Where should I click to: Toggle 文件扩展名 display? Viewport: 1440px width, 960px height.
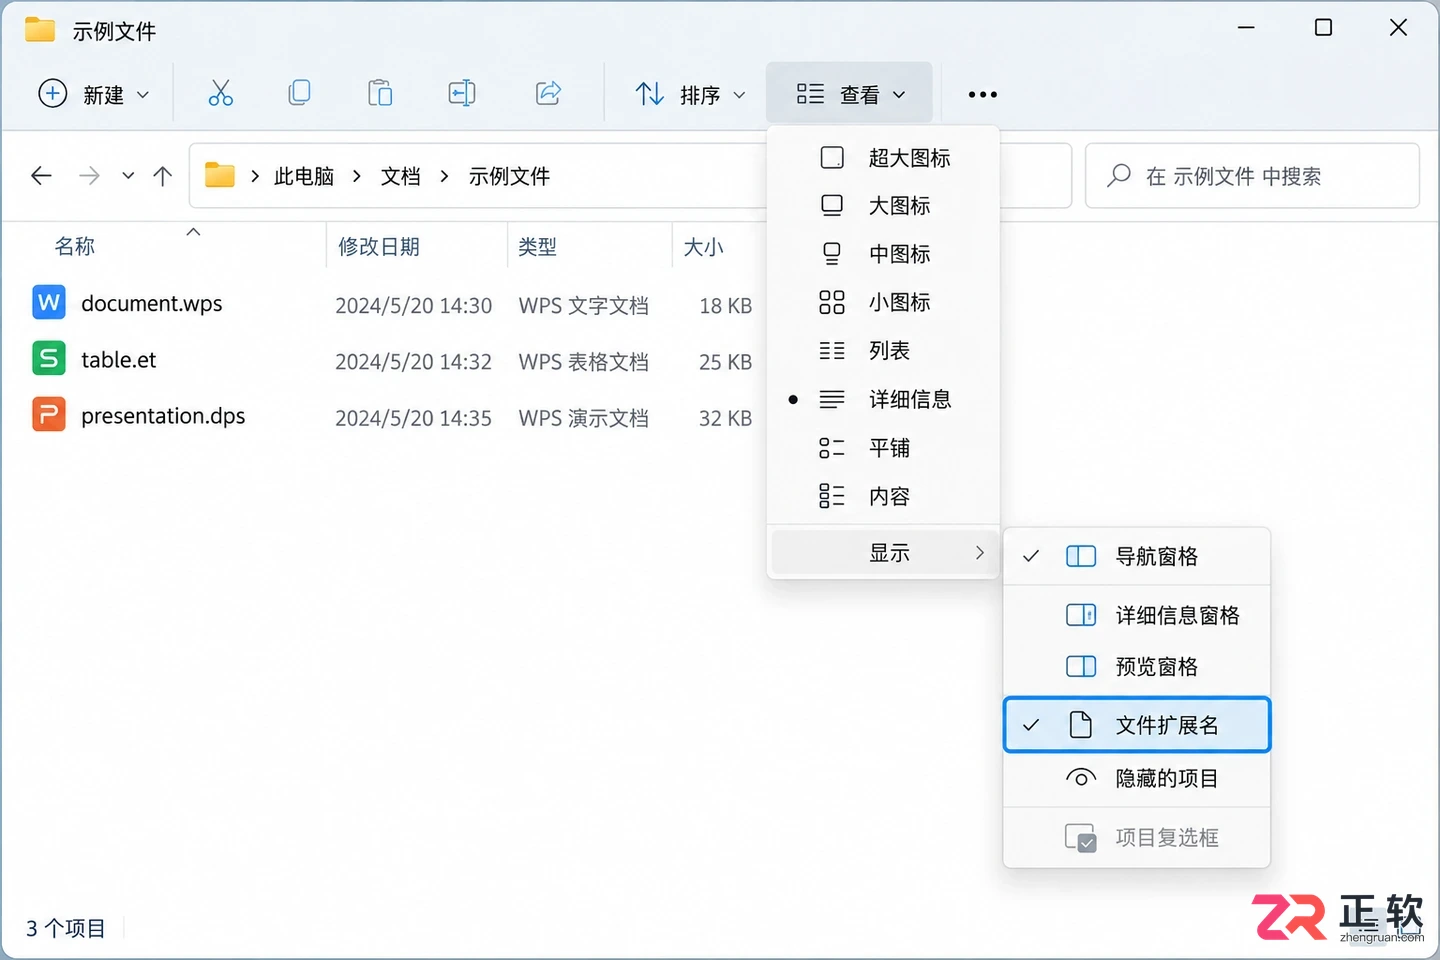coord(1137,724)
